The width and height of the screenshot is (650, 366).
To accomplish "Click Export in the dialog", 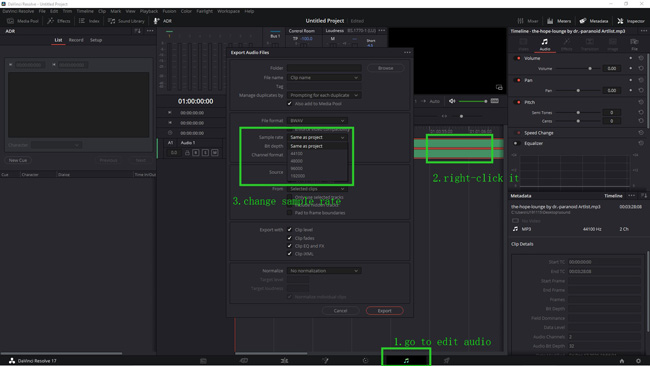I will (x=384, y=310).
